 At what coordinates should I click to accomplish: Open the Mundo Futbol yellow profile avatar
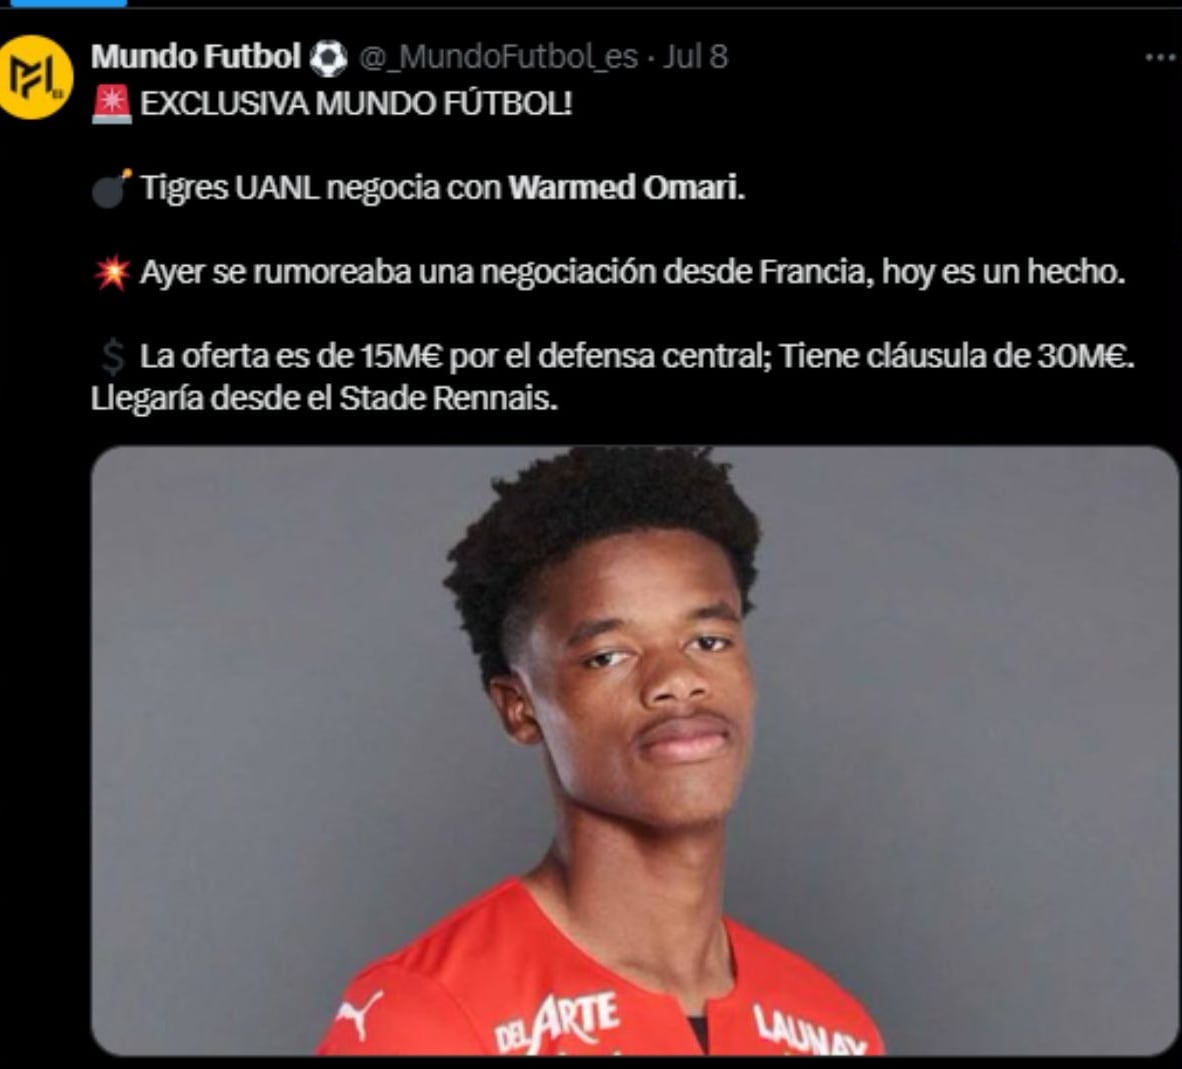tap(35, 77)
